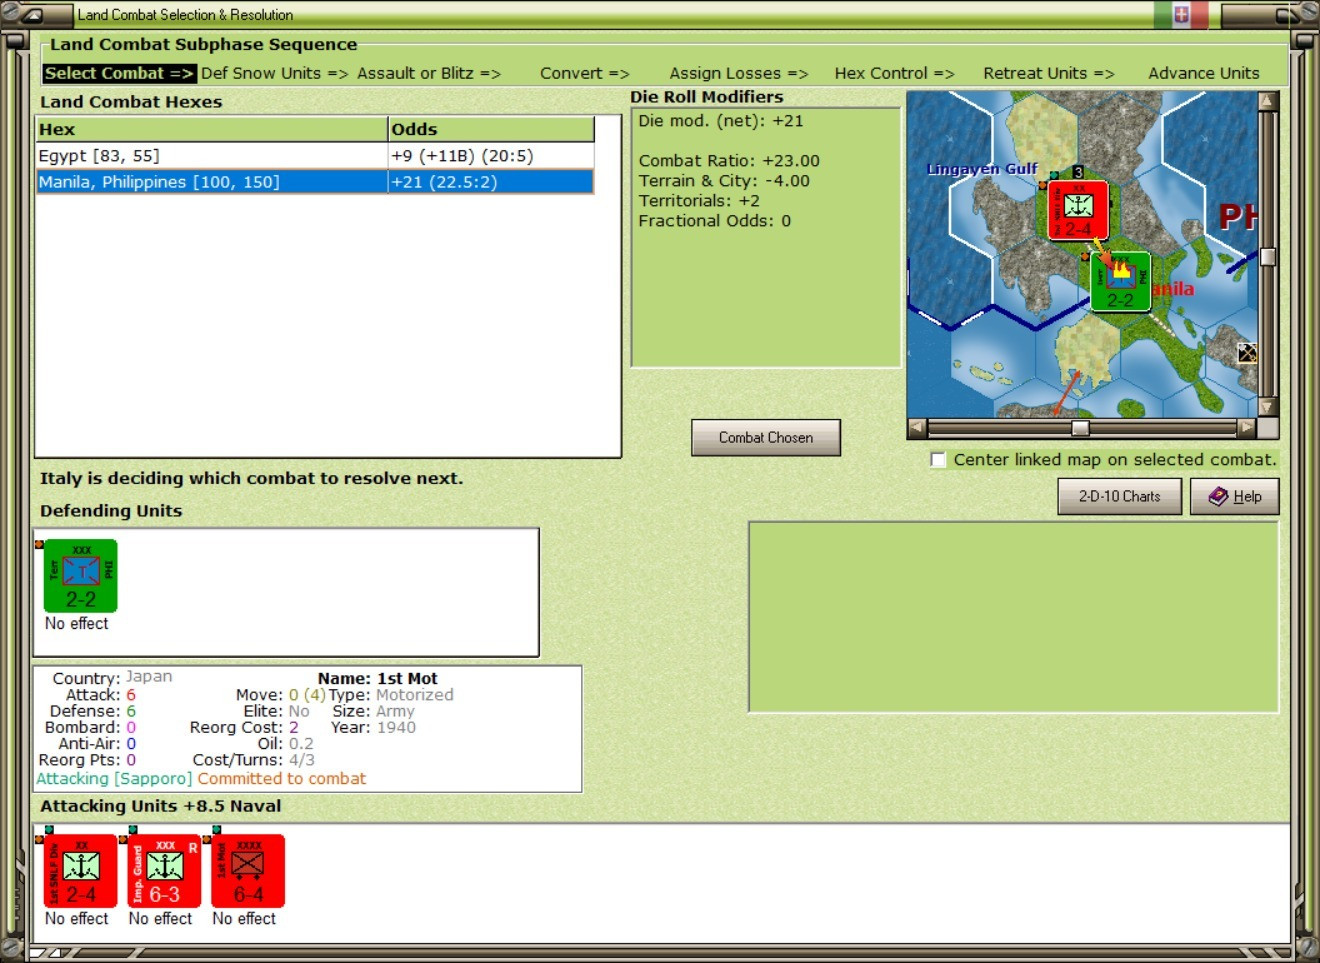Click the map scroll left arrow
The width and height of the screenshot is (1320, 963).
click(917, 428)
